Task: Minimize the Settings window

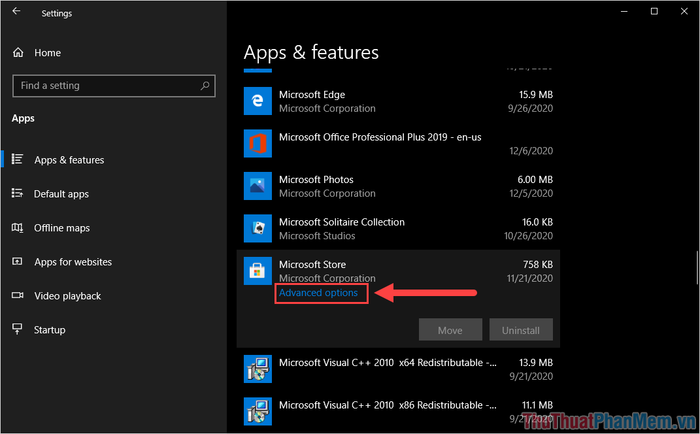Action: 624,11
